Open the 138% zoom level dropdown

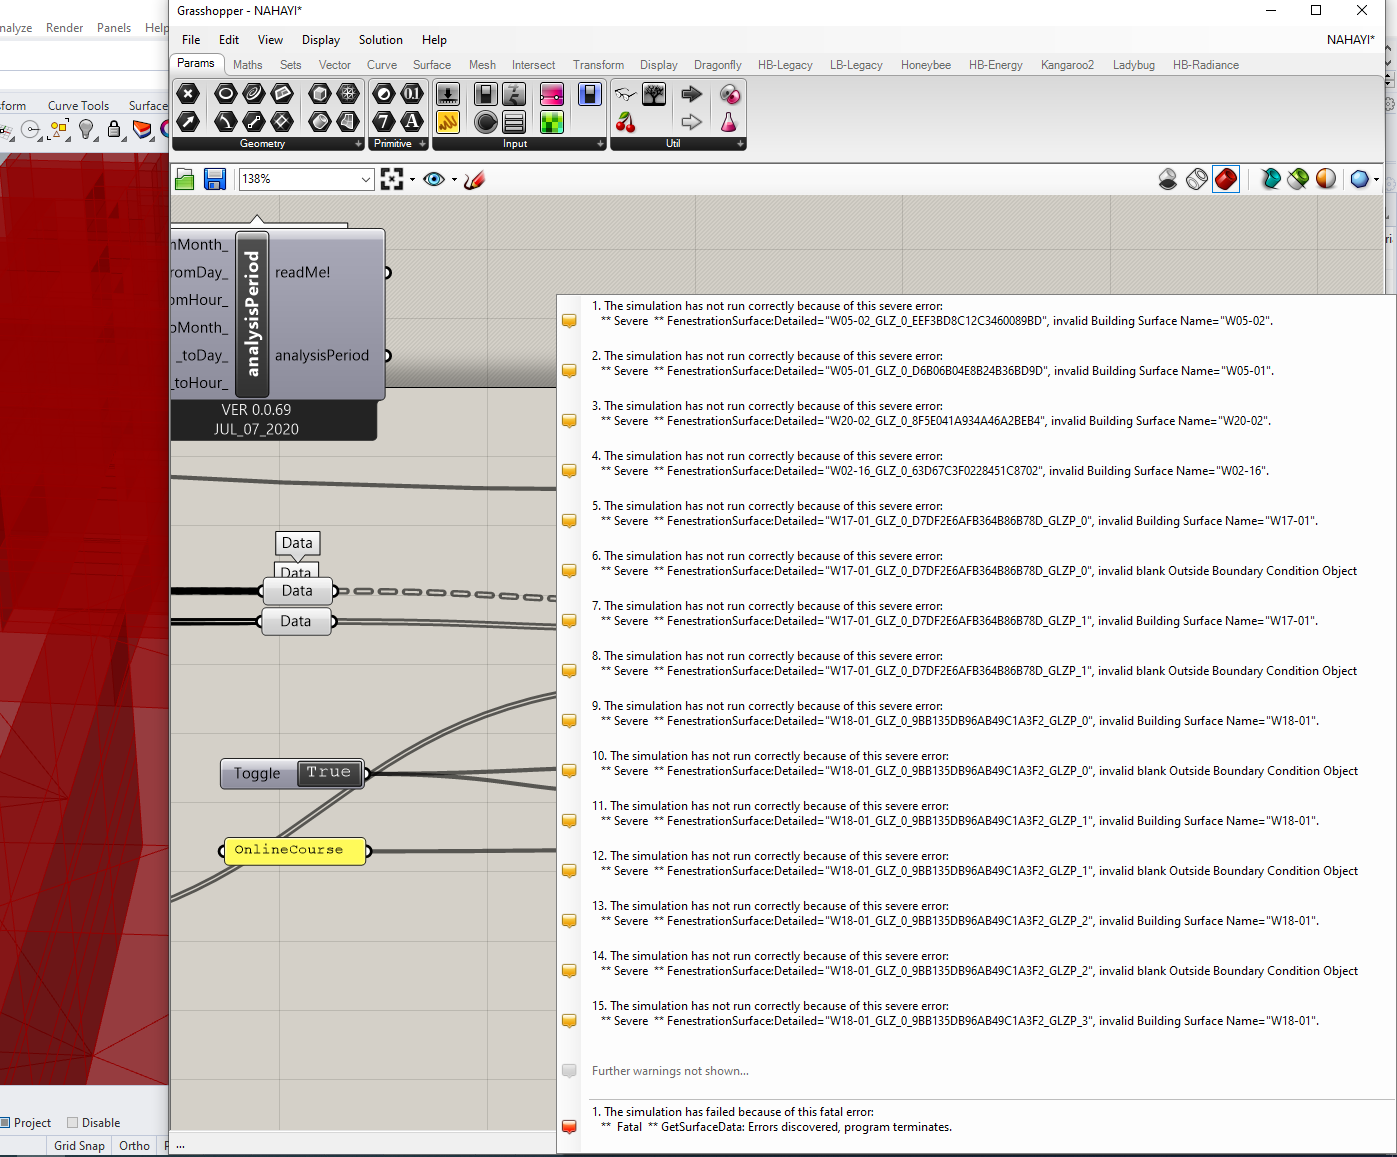366,179
